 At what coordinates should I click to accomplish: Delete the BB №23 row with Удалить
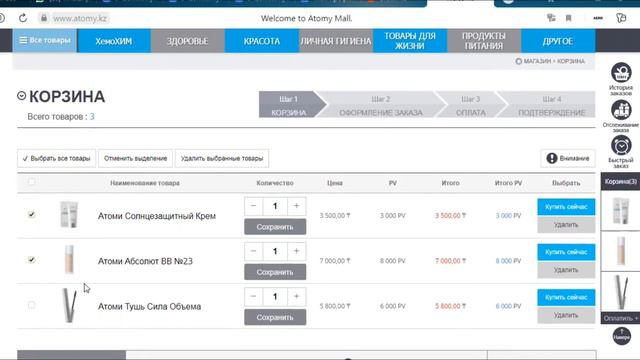click(566, 270)
